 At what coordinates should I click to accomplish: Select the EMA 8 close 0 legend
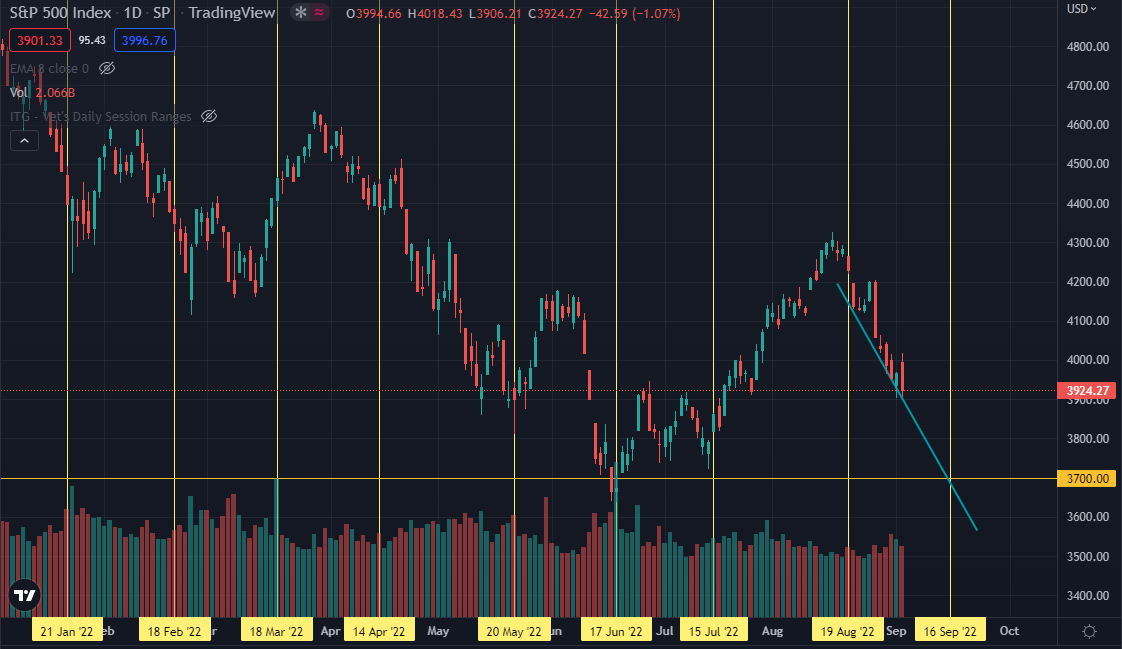point(49,69)
